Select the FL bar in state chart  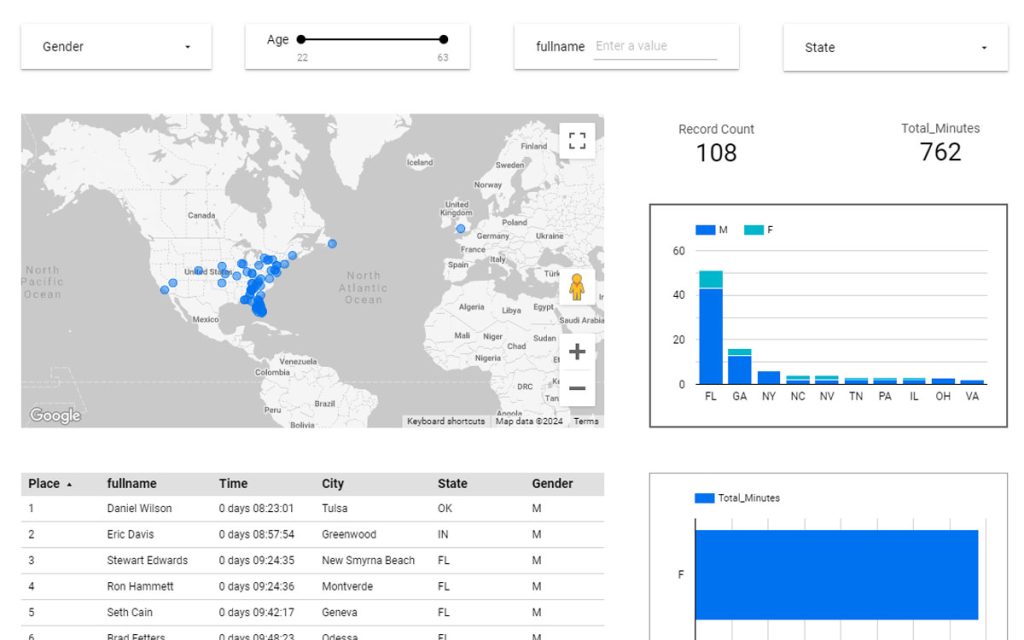pos(711,327)
